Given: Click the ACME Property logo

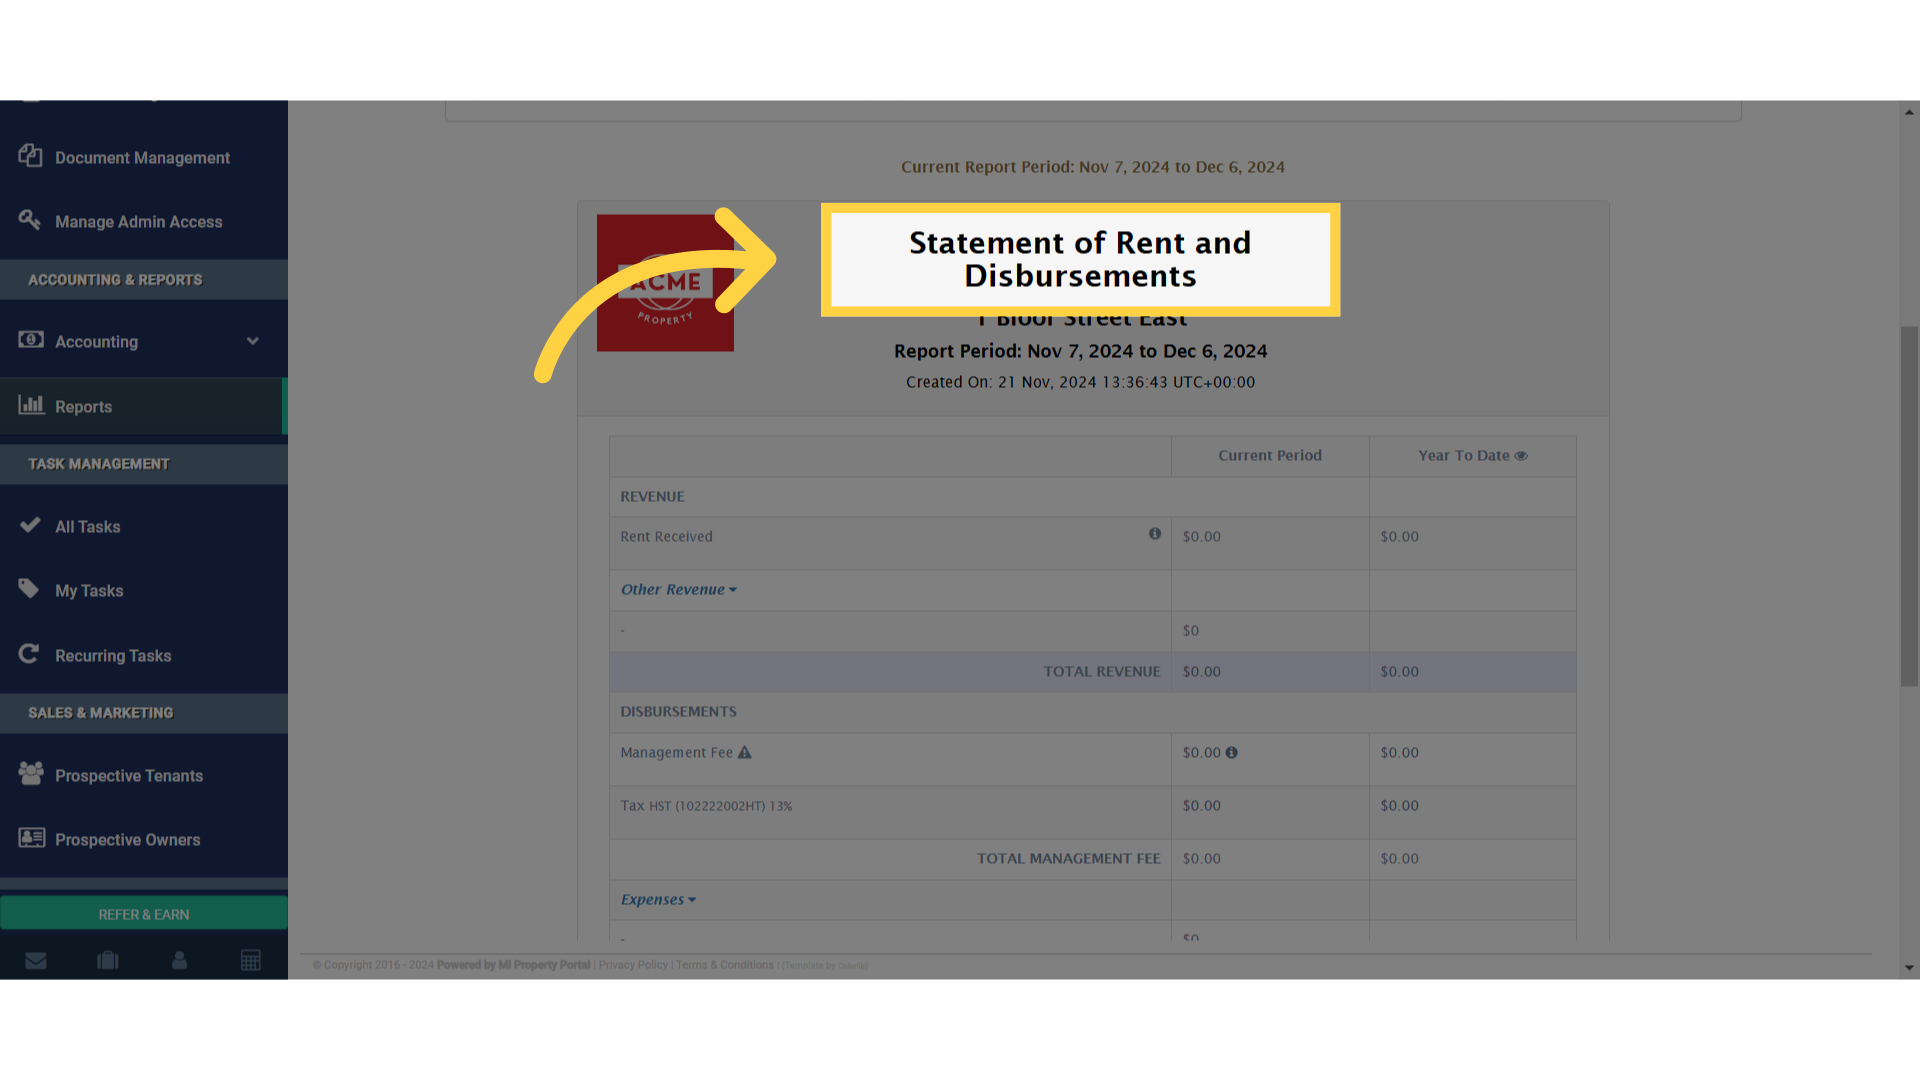Looking at the screenshot, I should click(665, 283).
